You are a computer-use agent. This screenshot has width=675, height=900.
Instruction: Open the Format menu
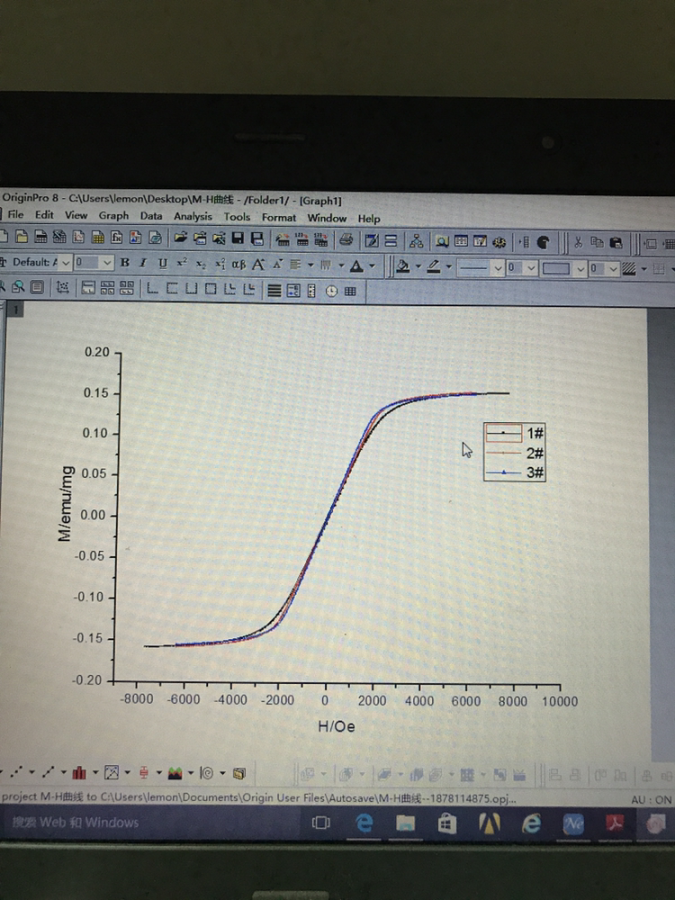(279, 218)
